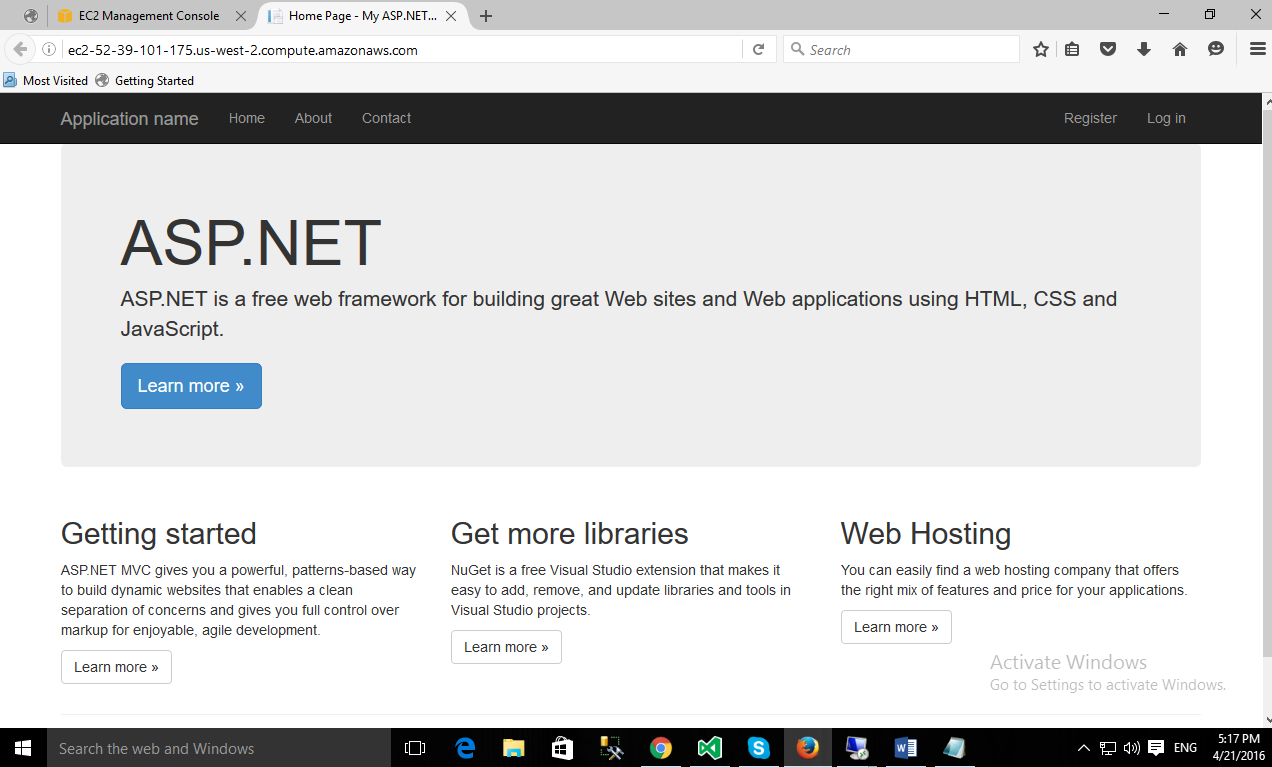Reload the current page
1272x767 pixels.
coord(758,49)
